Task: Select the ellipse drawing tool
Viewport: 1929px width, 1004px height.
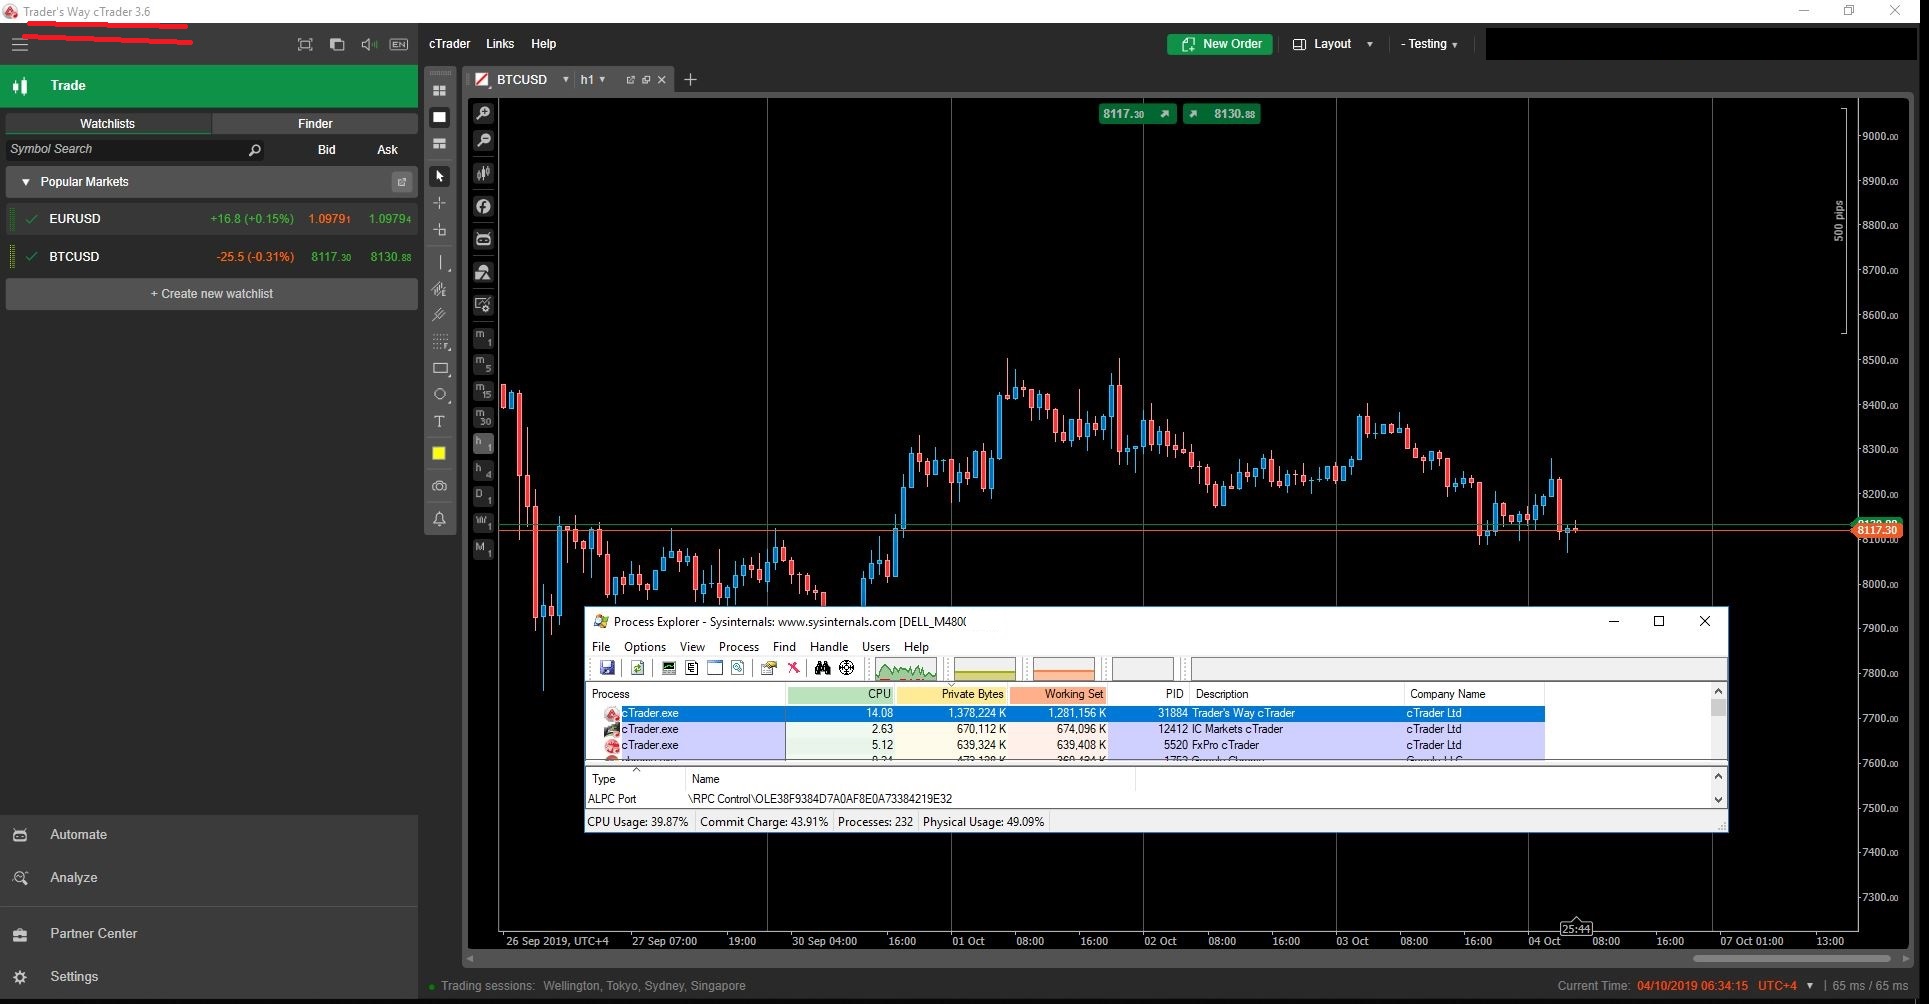Action: coord(440,395)
